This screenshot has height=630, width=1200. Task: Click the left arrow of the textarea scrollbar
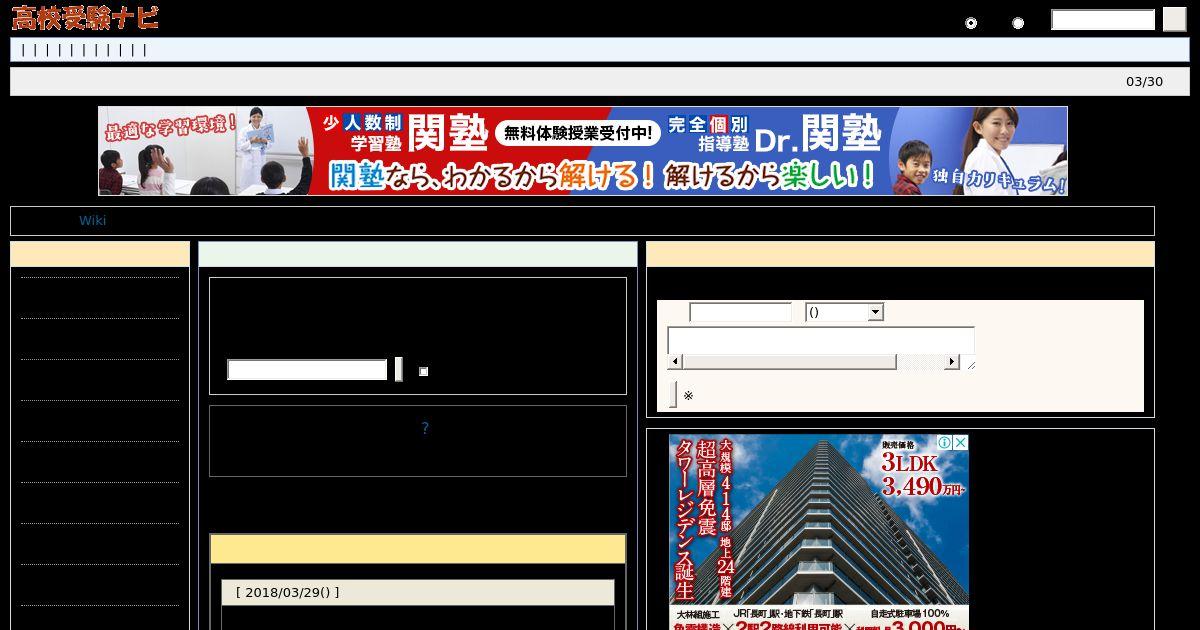point(675,362)
